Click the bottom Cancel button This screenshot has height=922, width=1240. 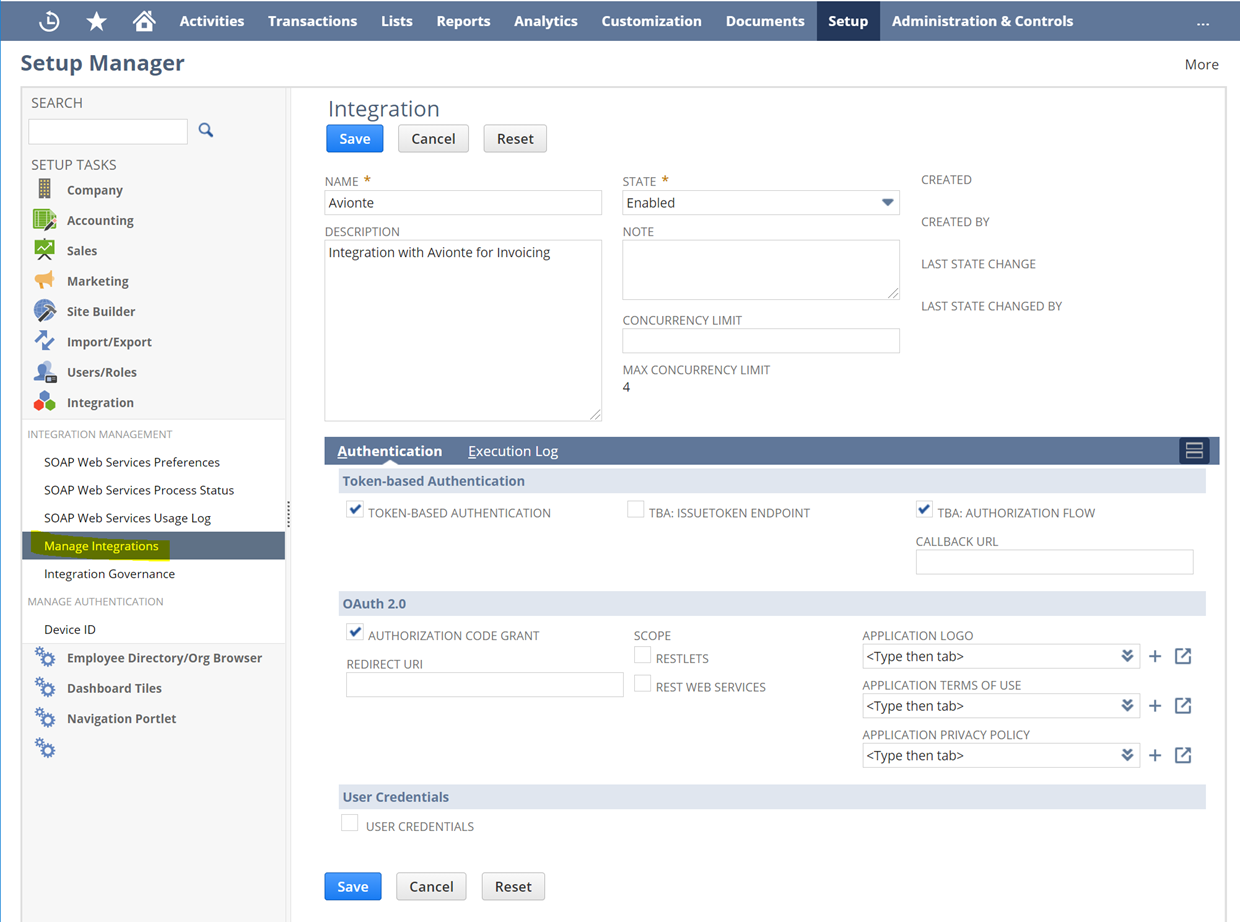431,887
